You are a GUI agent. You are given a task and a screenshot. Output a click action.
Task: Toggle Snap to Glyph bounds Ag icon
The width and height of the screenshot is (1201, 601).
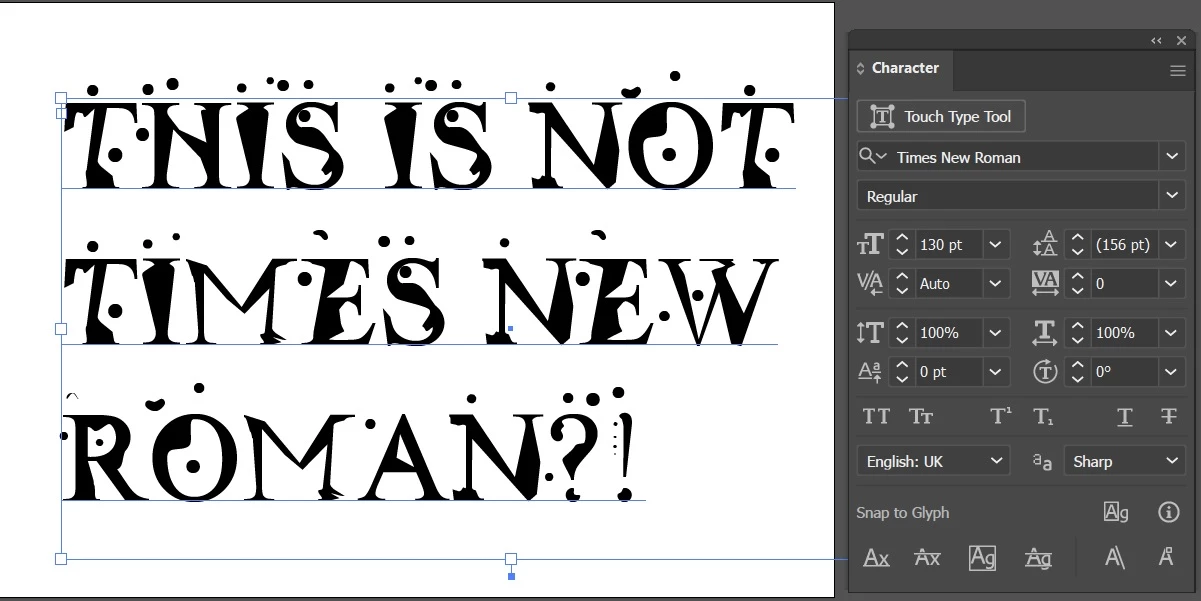(1116, 512)
